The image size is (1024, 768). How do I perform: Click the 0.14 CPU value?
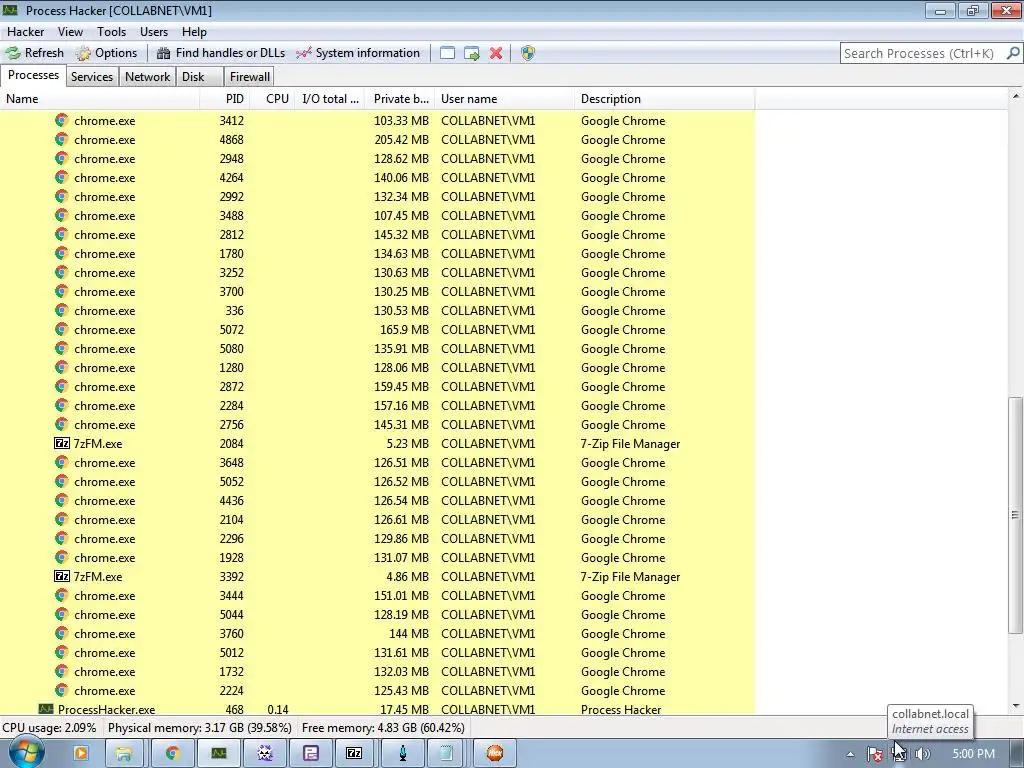tap(278, 709)
